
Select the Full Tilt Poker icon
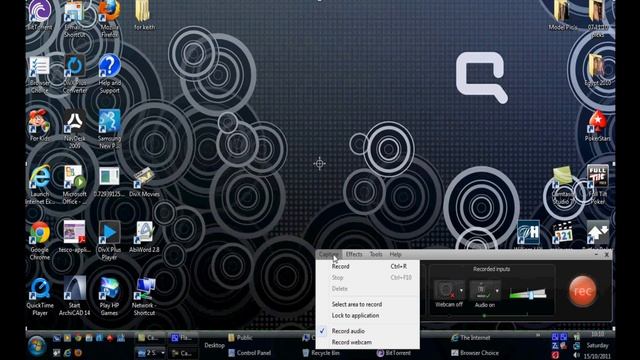597,184
